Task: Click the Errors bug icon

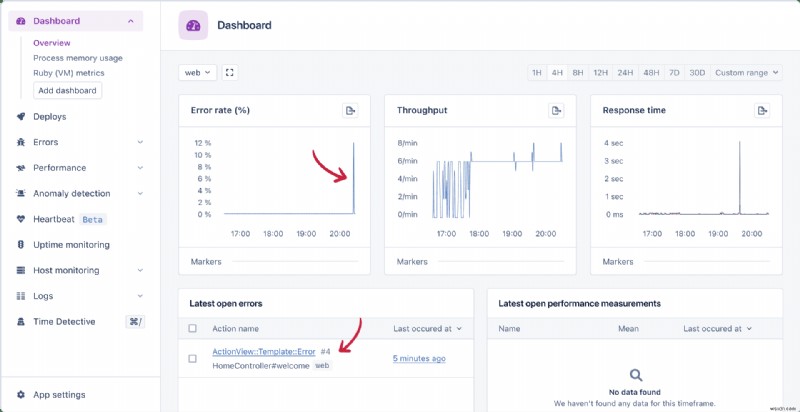Action: click(20, 142)
